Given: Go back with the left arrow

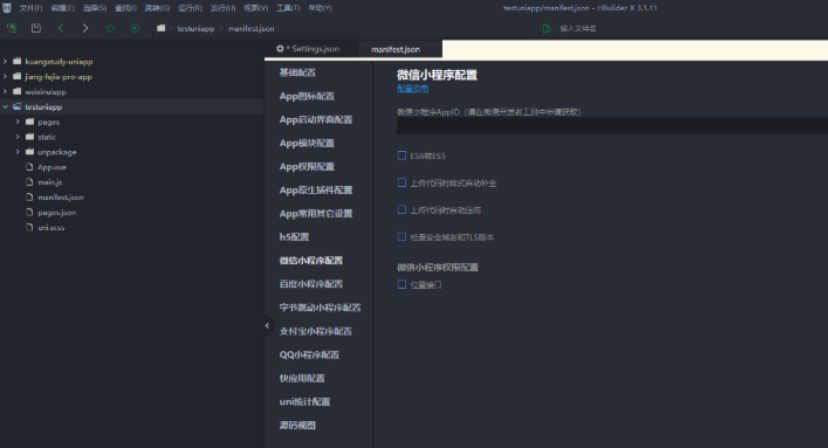Looking at the screenshot, I should (61, 29).
